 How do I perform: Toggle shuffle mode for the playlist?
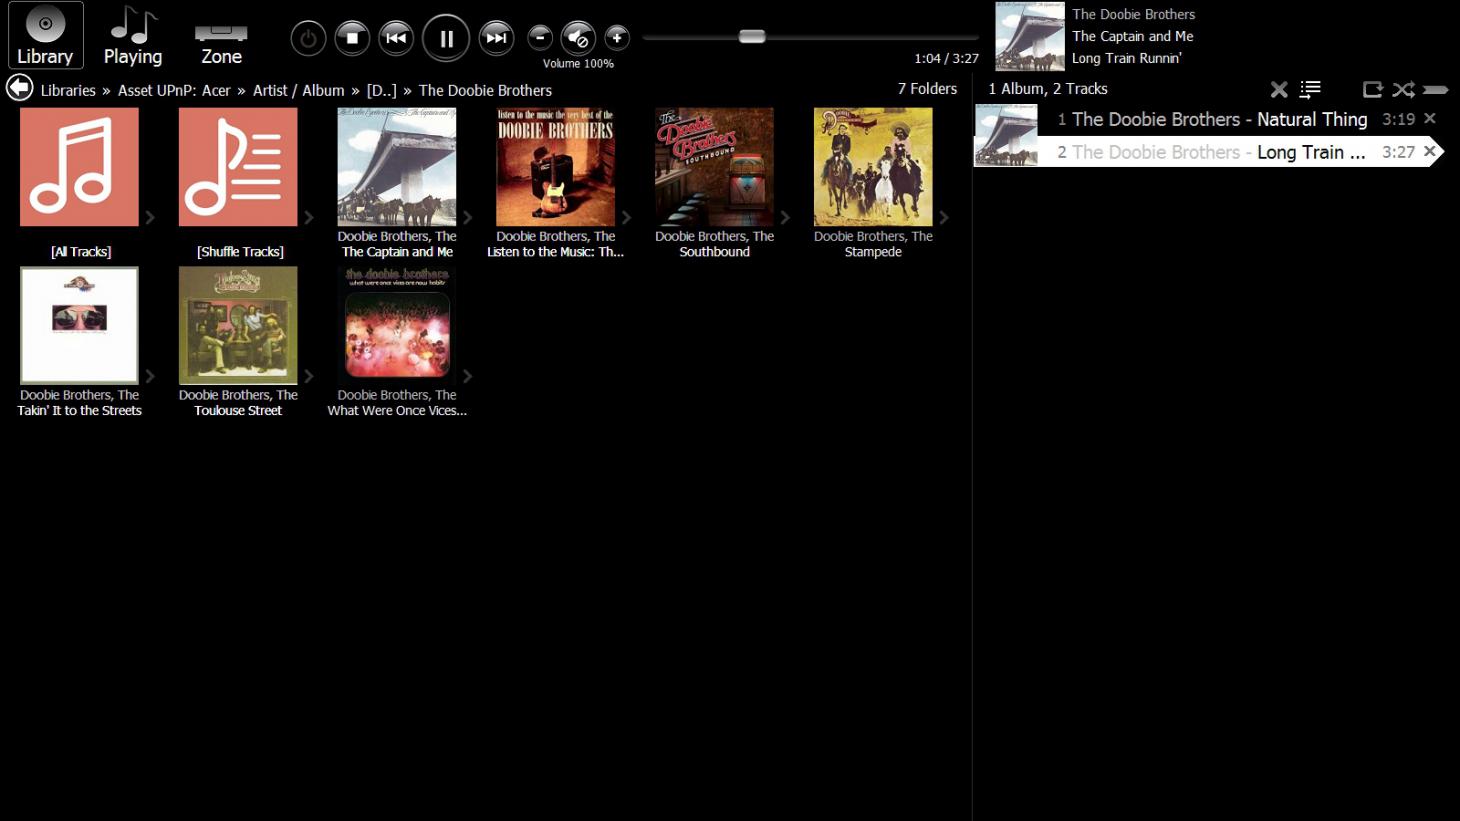tap(1404, 89)
